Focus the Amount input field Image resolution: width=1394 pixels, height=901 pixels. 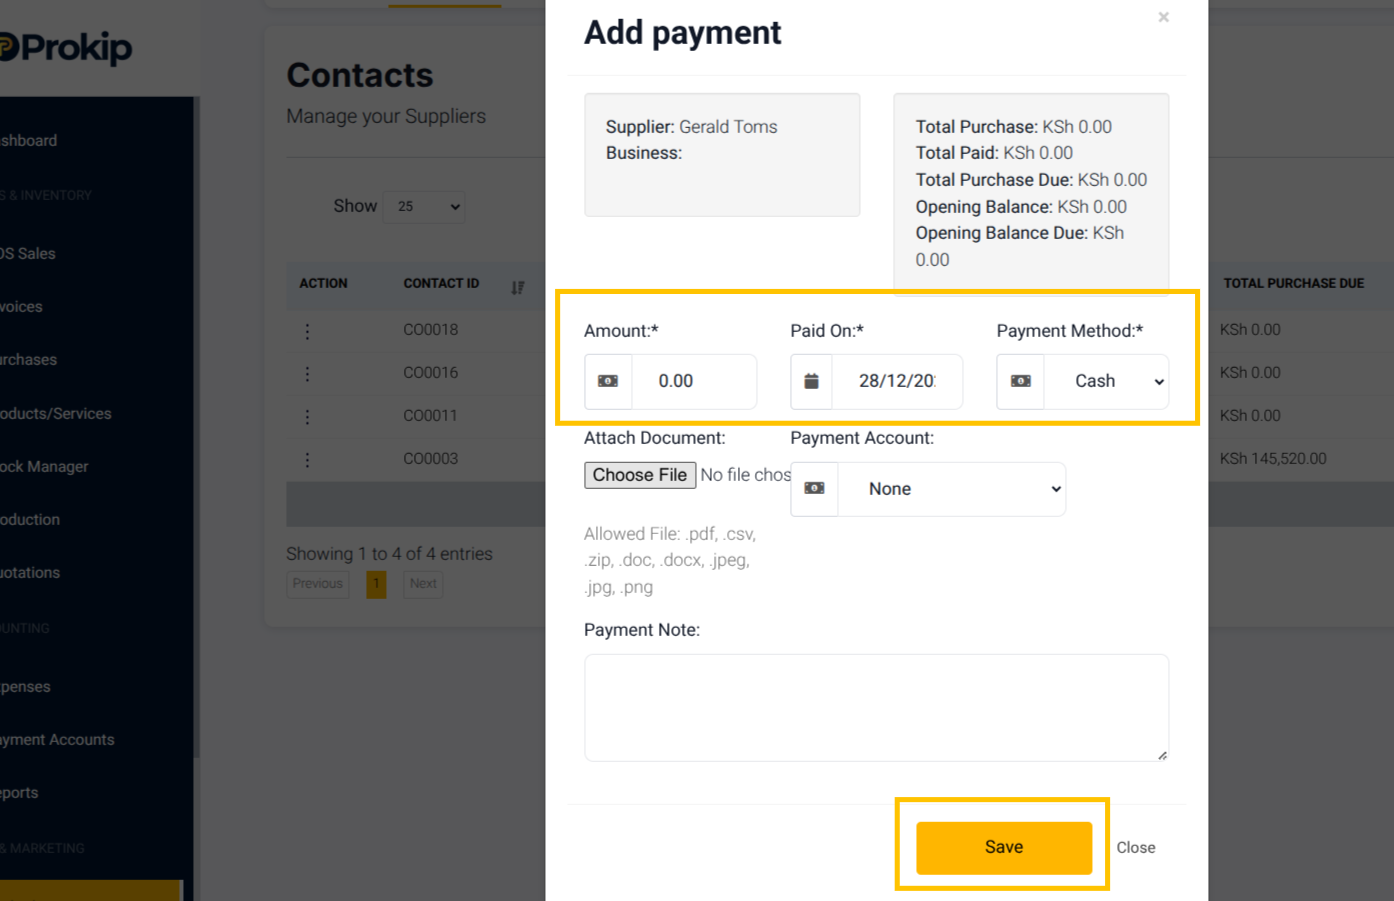tap(694, 381)
